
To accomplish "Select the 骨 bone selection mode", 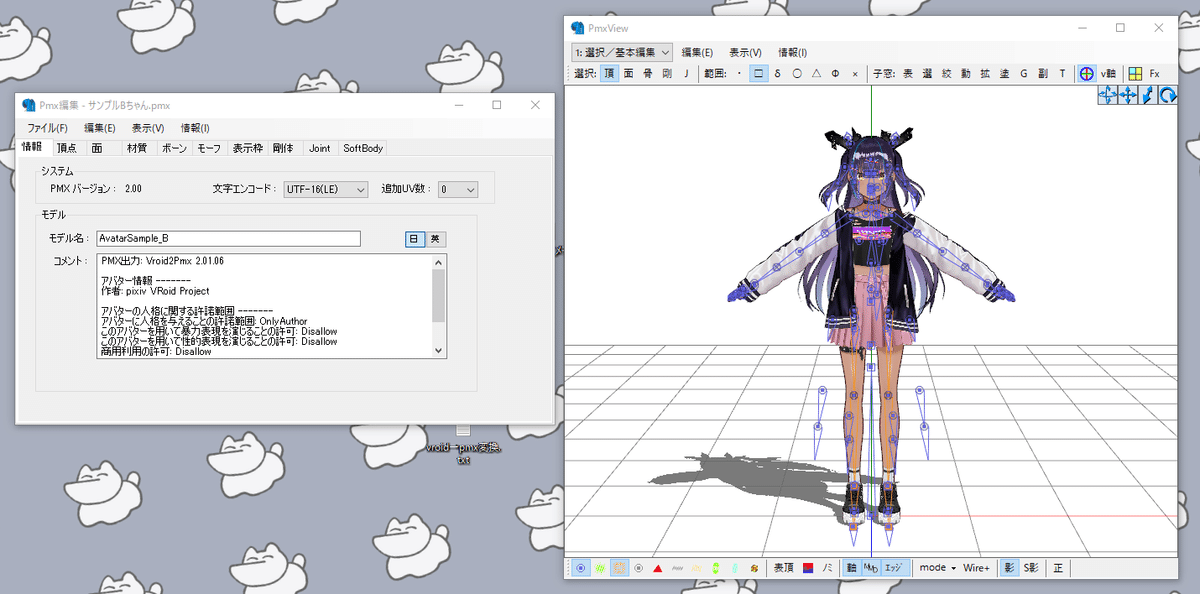I will [x=648, y=73].
